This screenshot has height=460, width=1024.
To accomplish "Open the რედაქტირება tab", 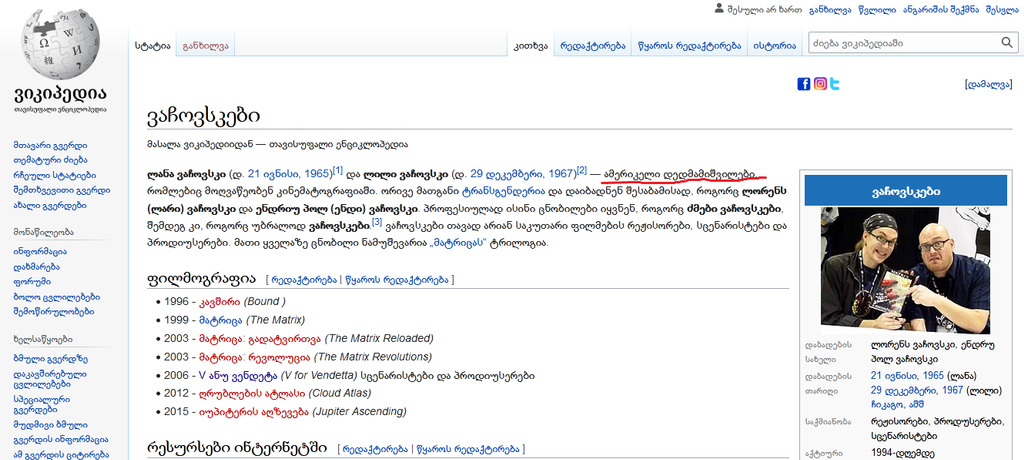I will tap(592, 46).
